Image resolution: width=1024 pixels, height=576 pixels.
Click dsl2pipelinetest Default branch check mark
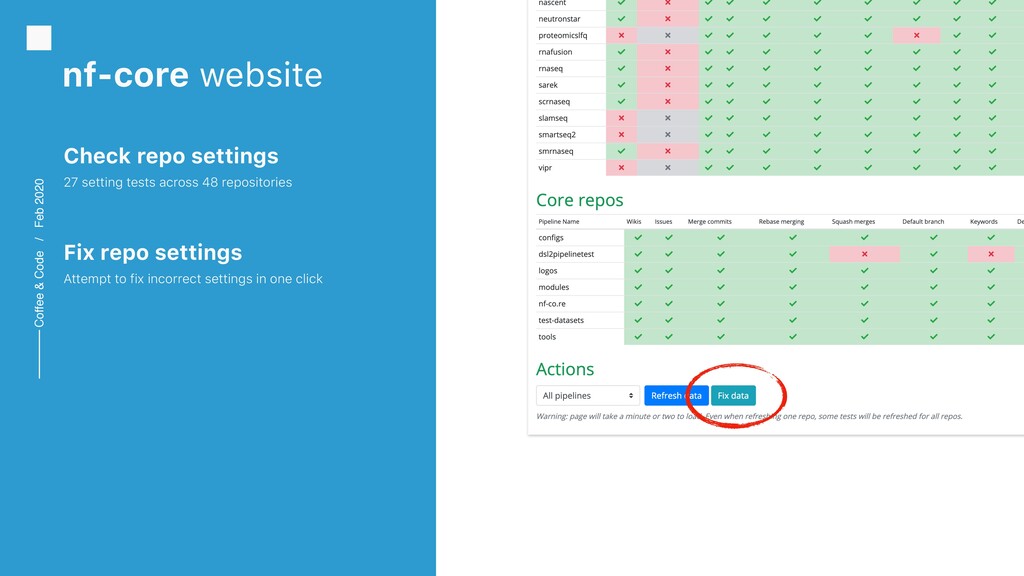click(934, 254)
